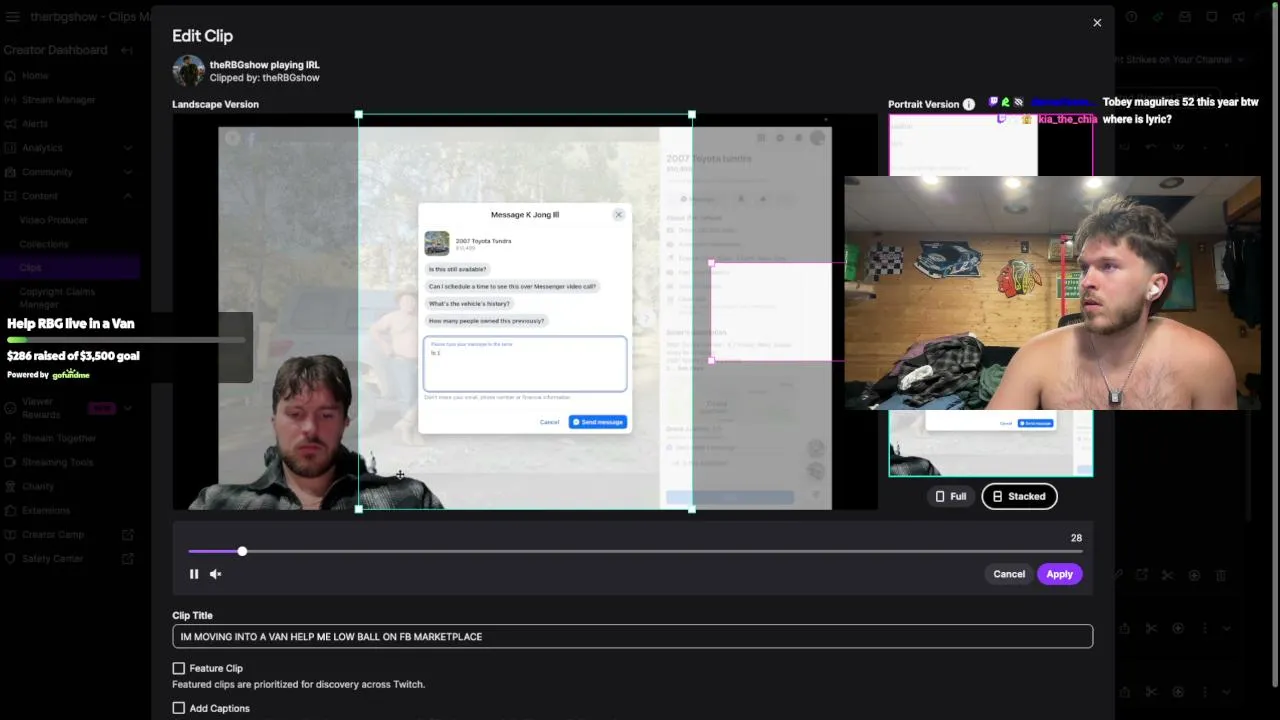
Task: Enable the Feature Clip checkbox
Action: [179, 668]
